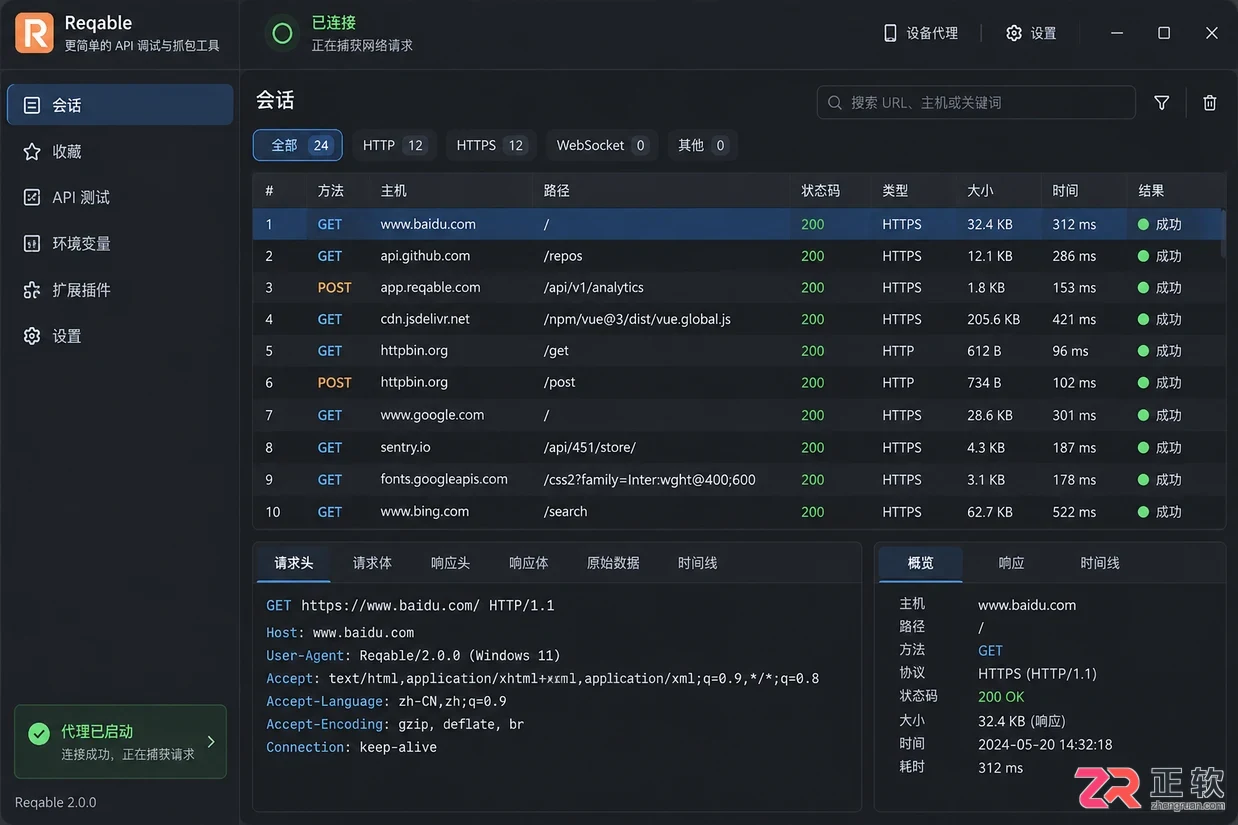The width and height of the screenshot is (1238, 825).
Task: Open the 设备代理 device proxy option
Action: [920, 33]
